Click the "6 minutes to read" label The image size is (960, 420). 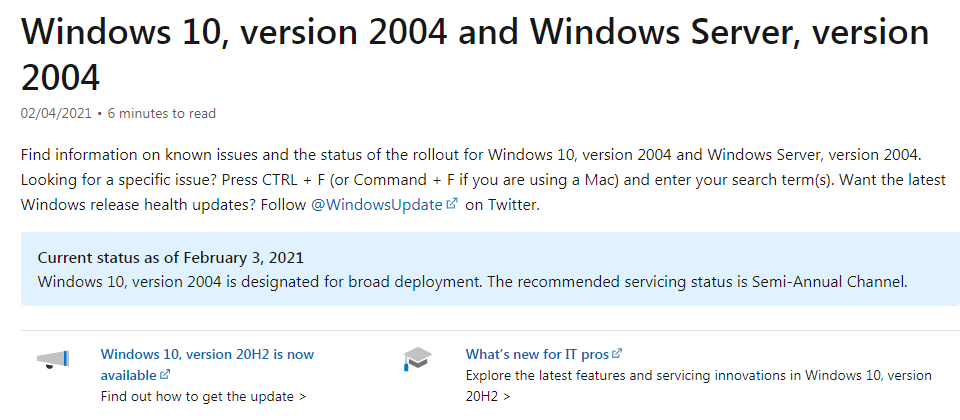tap(162, 113)
